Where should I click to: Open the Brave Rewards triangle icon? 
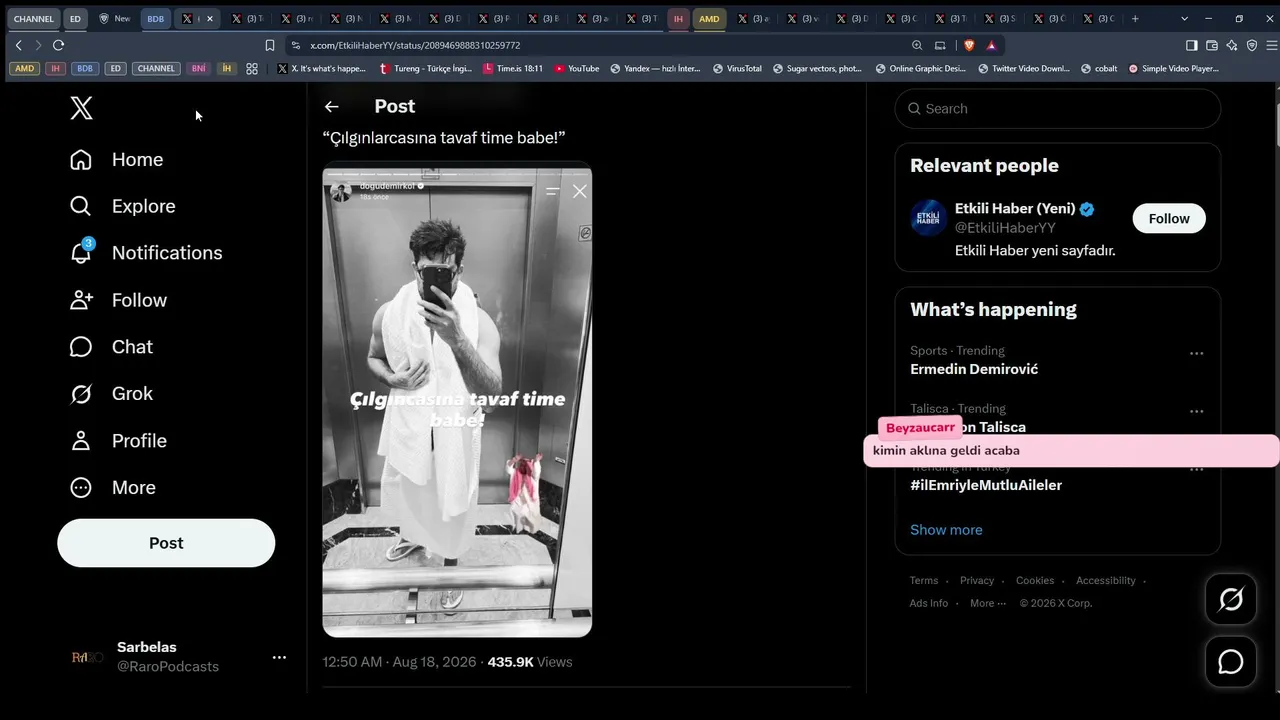click(x=991, y=45)
